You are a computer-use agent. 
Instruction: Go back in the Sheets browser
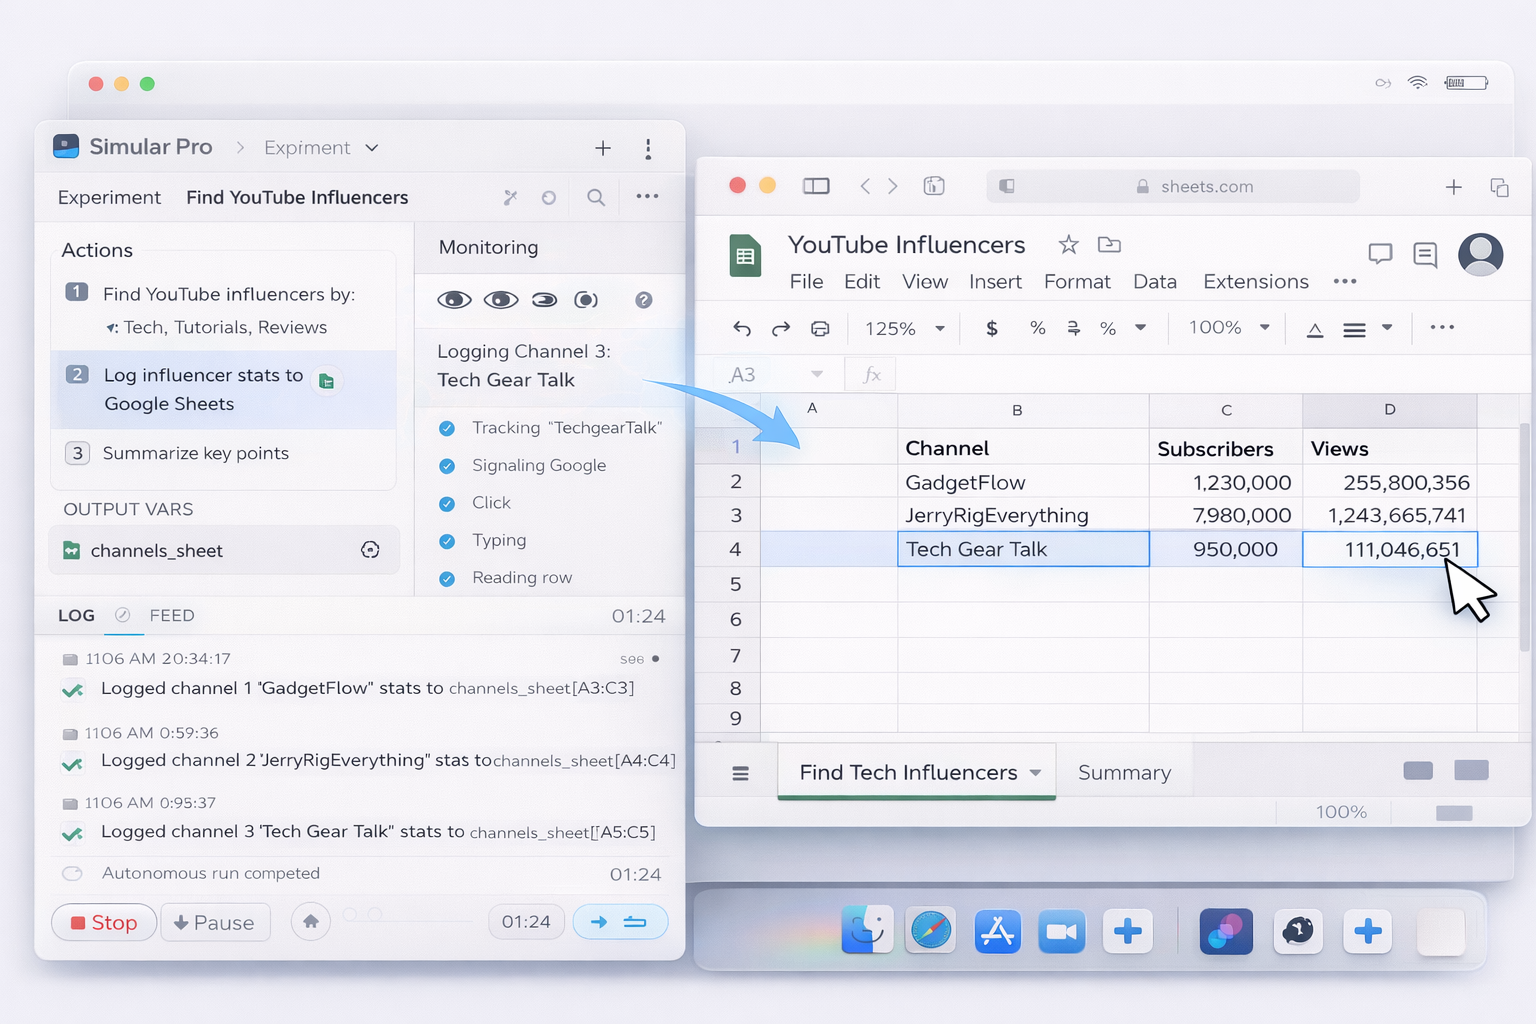point(865,186)
